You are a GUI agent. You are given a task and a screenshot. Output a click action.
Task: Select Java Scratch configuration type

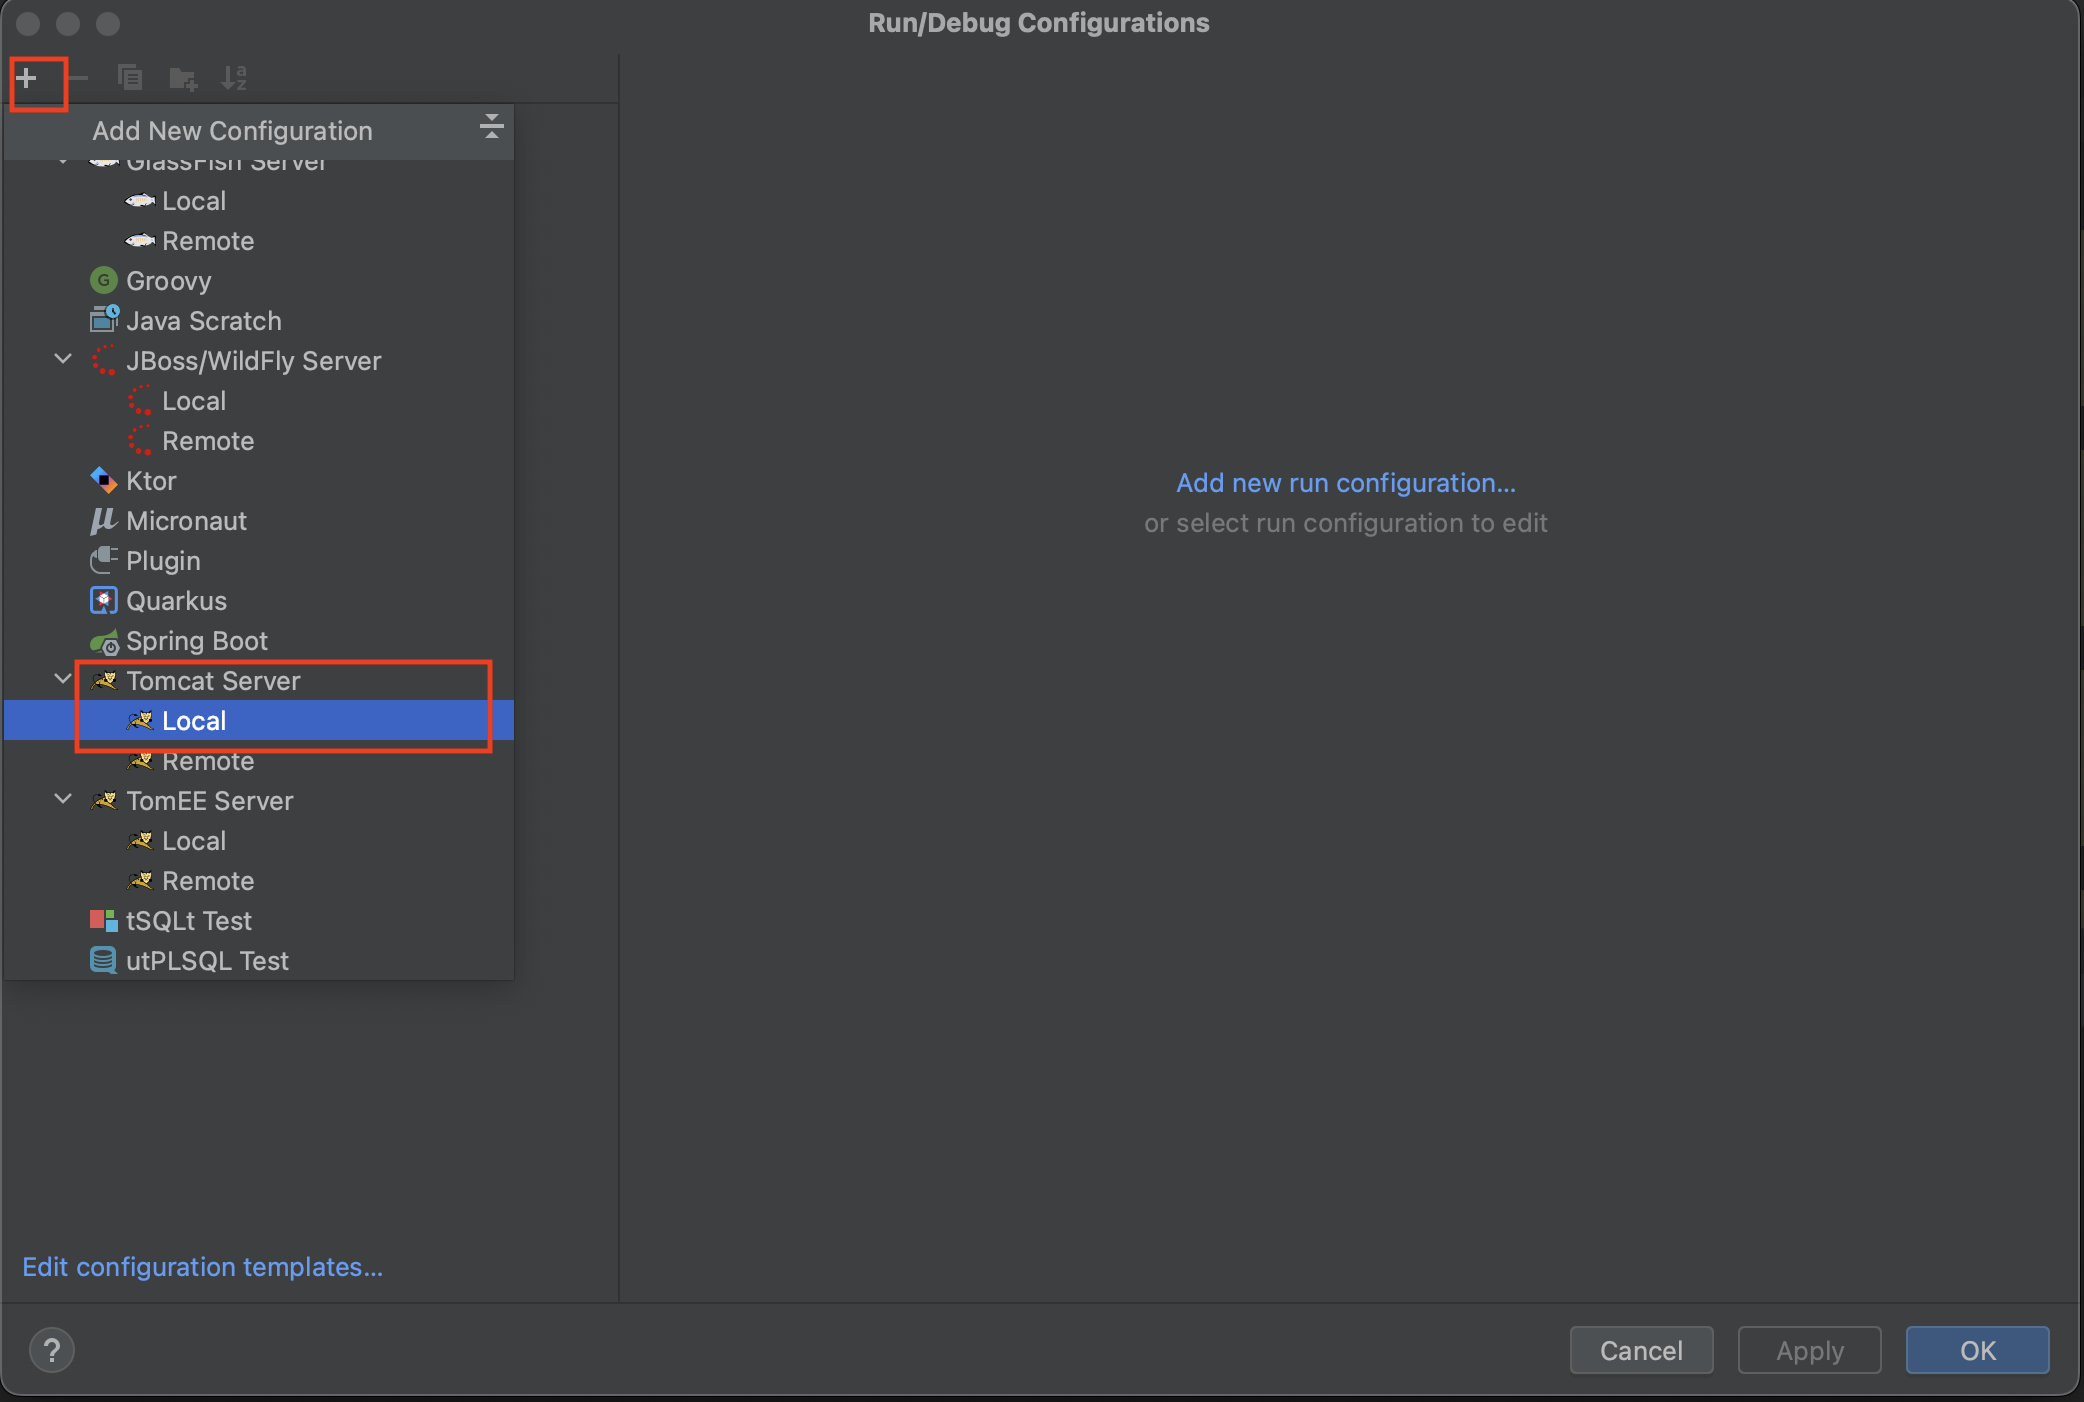(203, 321)
